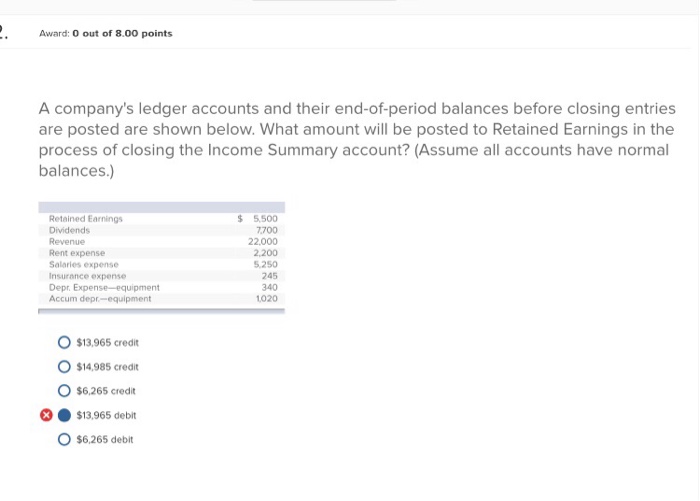This screenshot has width=700, height=501.
Task: Select the $13,965 credit option
Action: point(64,342)
